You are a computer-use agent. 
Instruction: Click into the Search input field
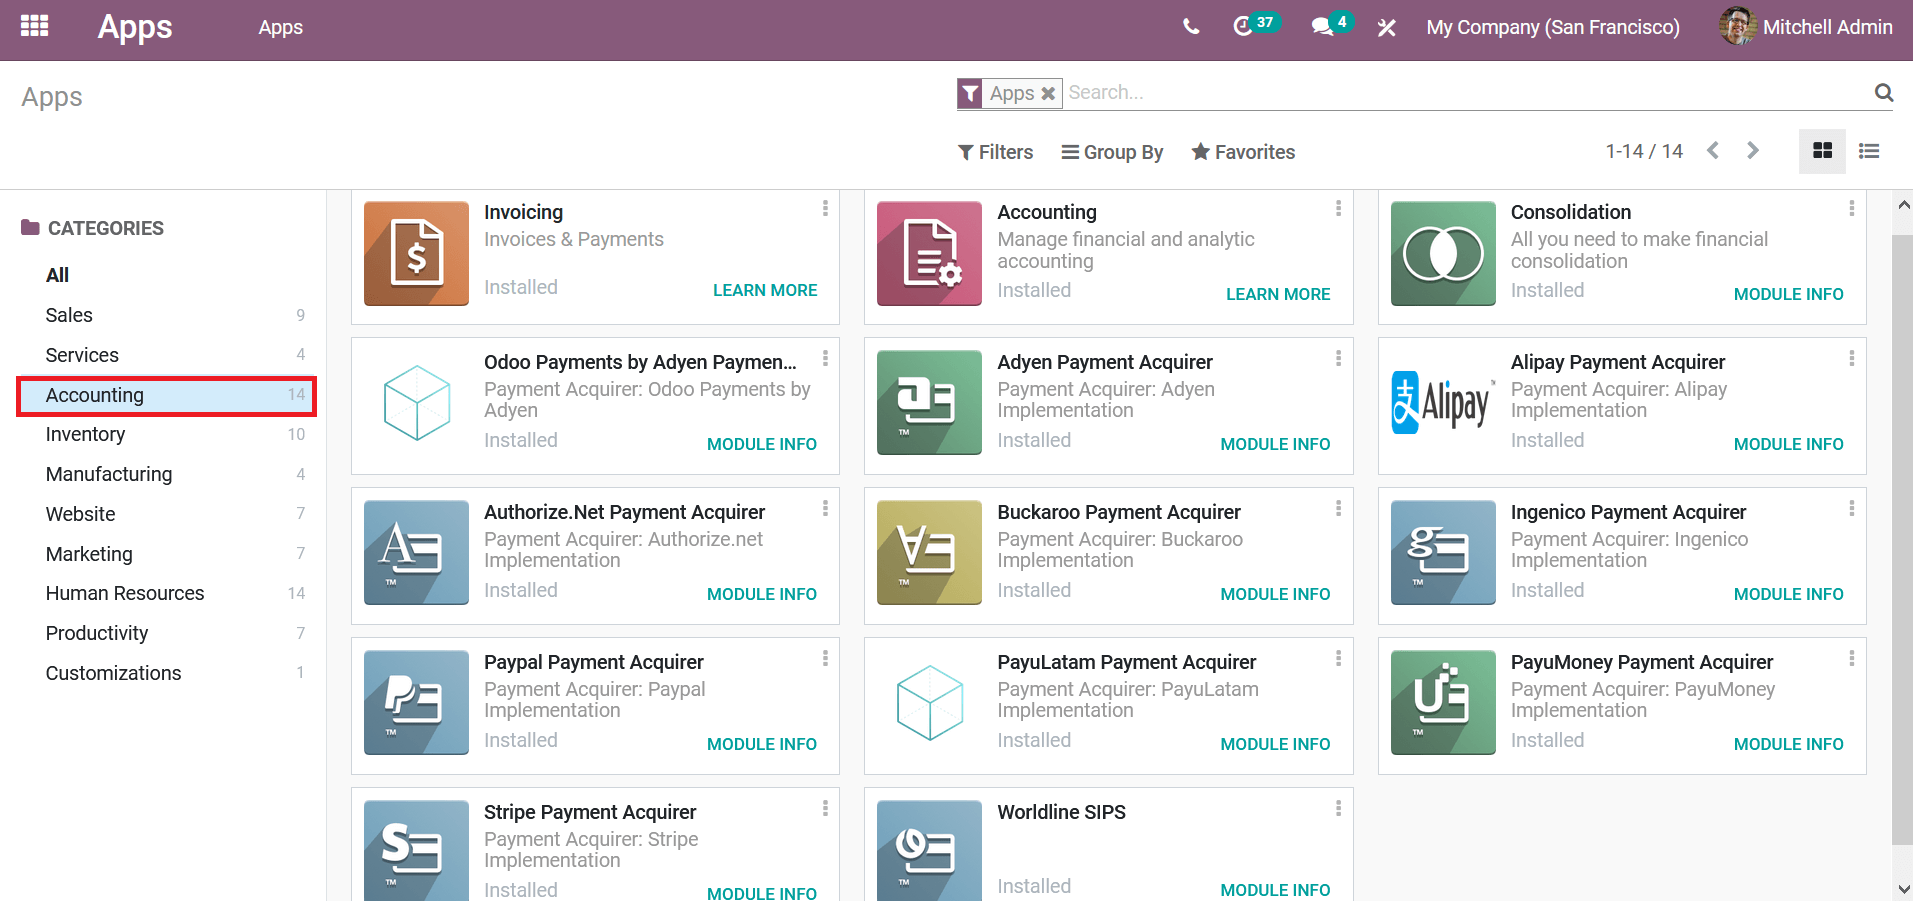(x=1465, y=93)
